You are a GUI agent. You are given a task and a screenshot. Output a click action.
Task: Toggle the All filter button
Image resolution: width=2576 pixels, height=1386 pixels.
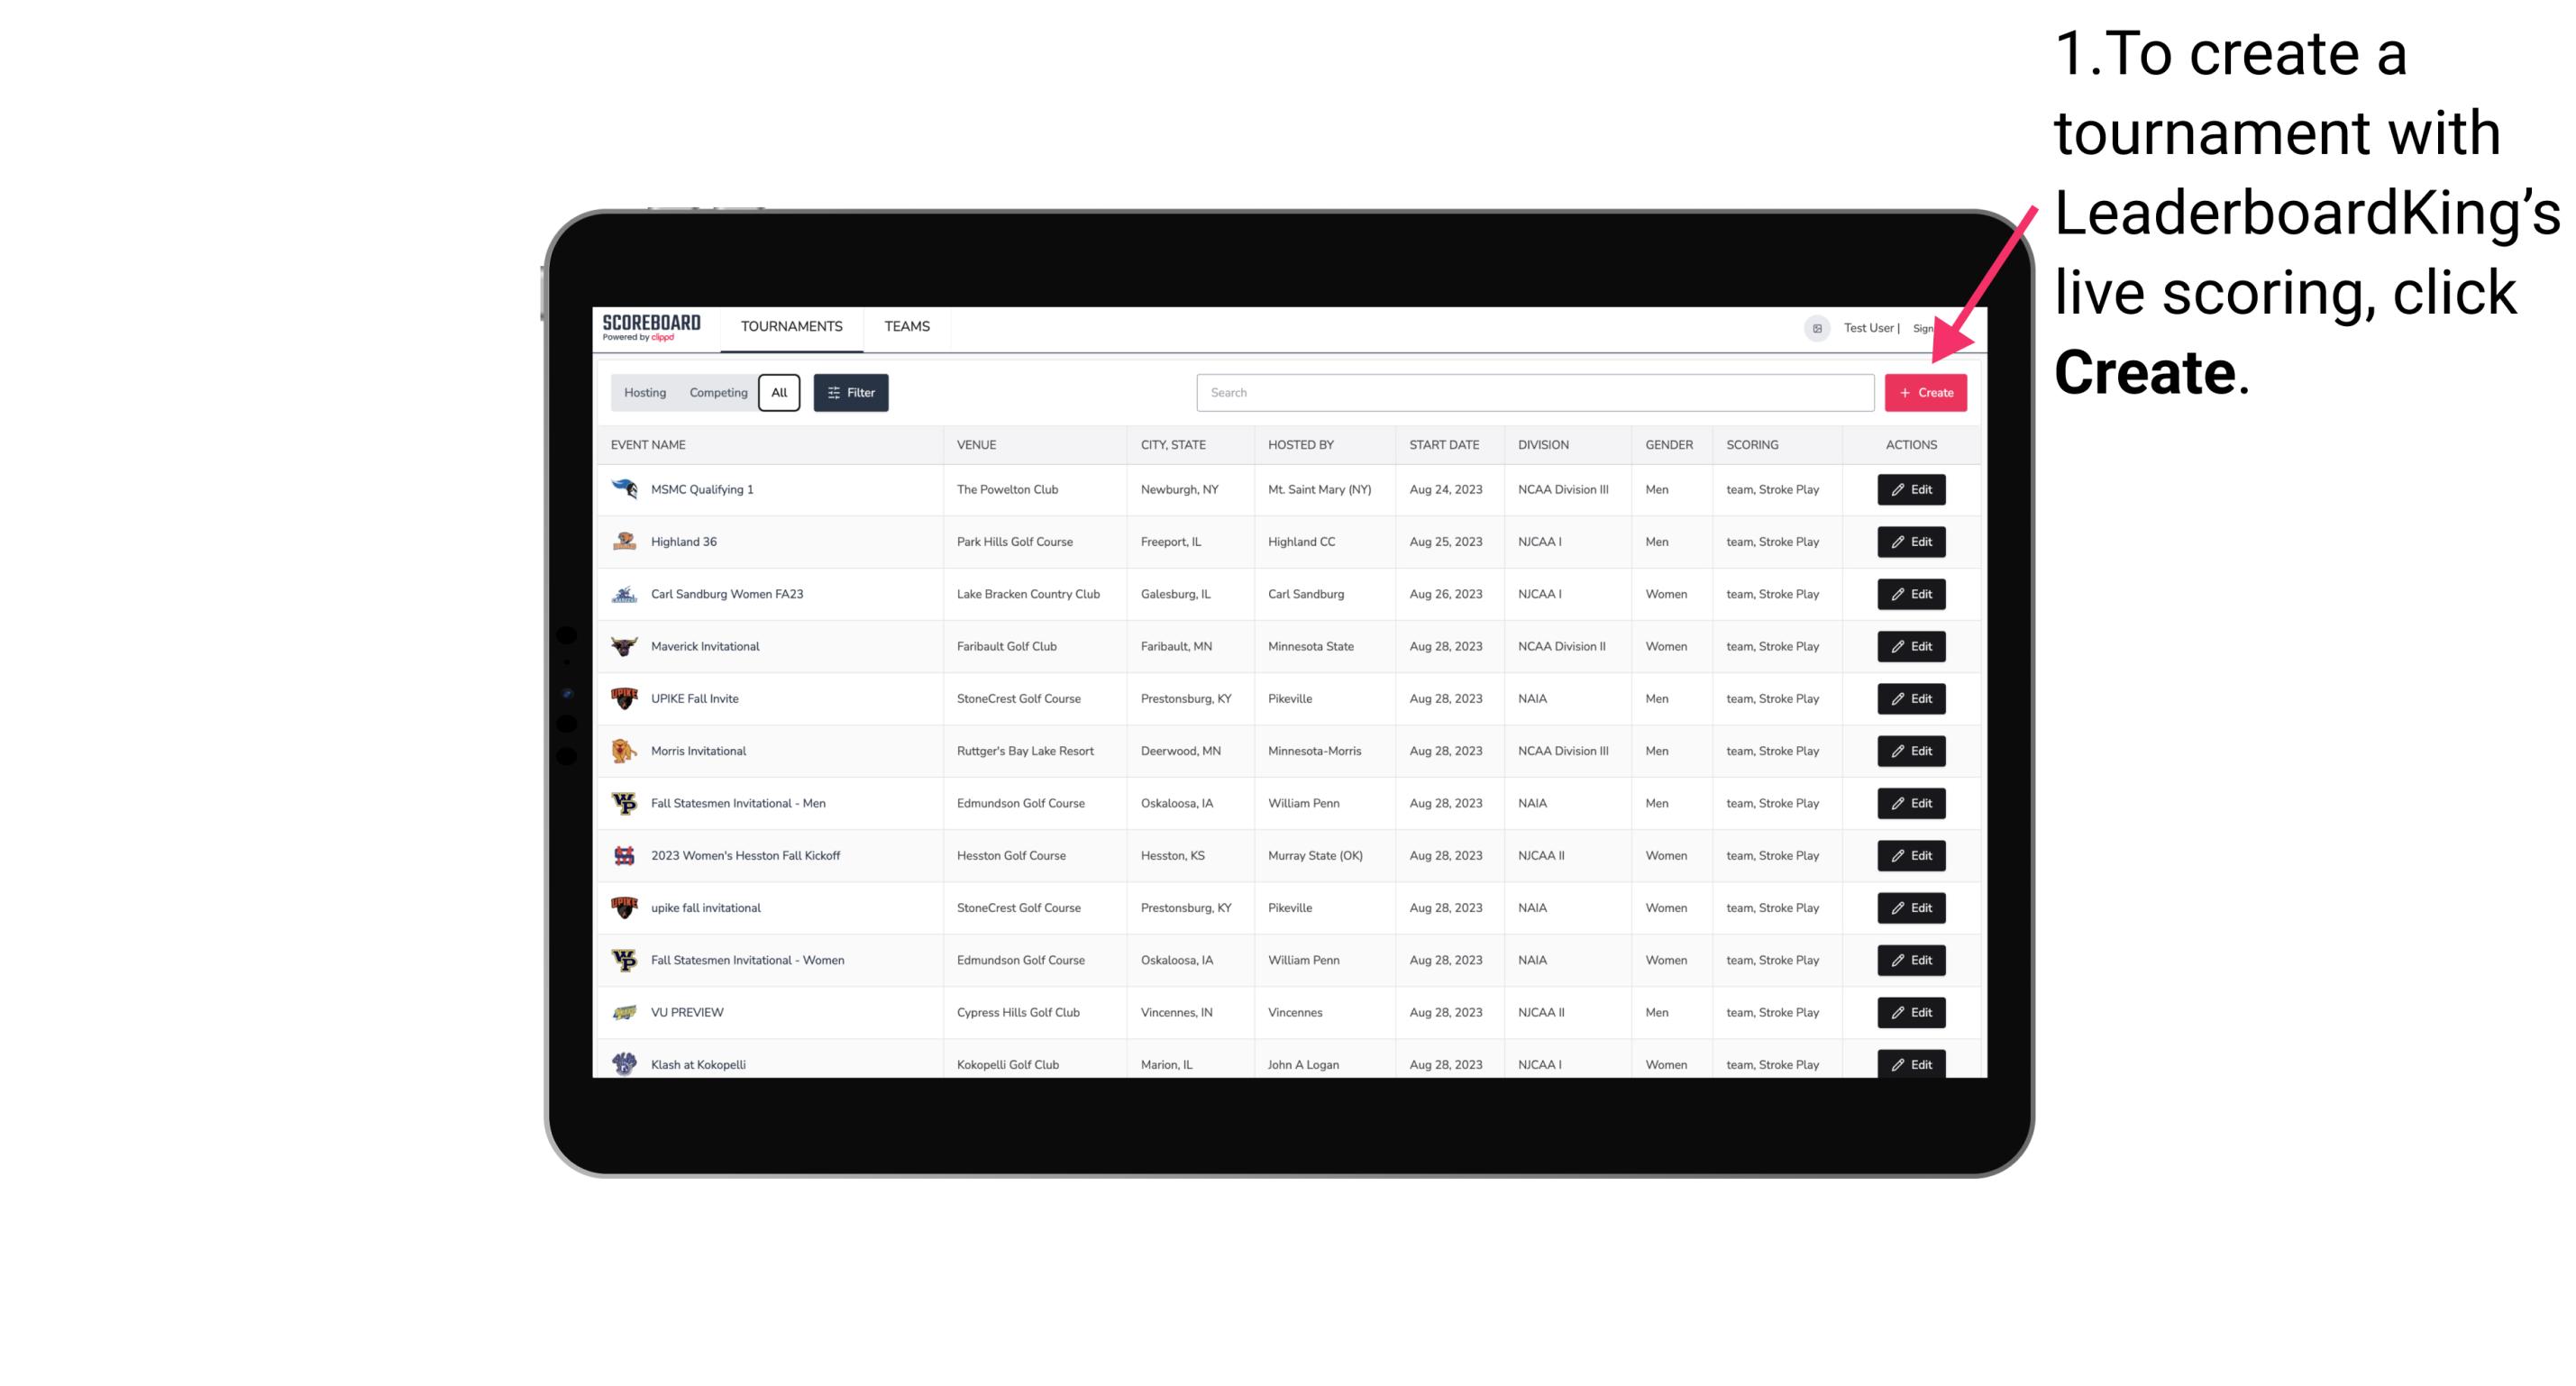pos(779,393)
